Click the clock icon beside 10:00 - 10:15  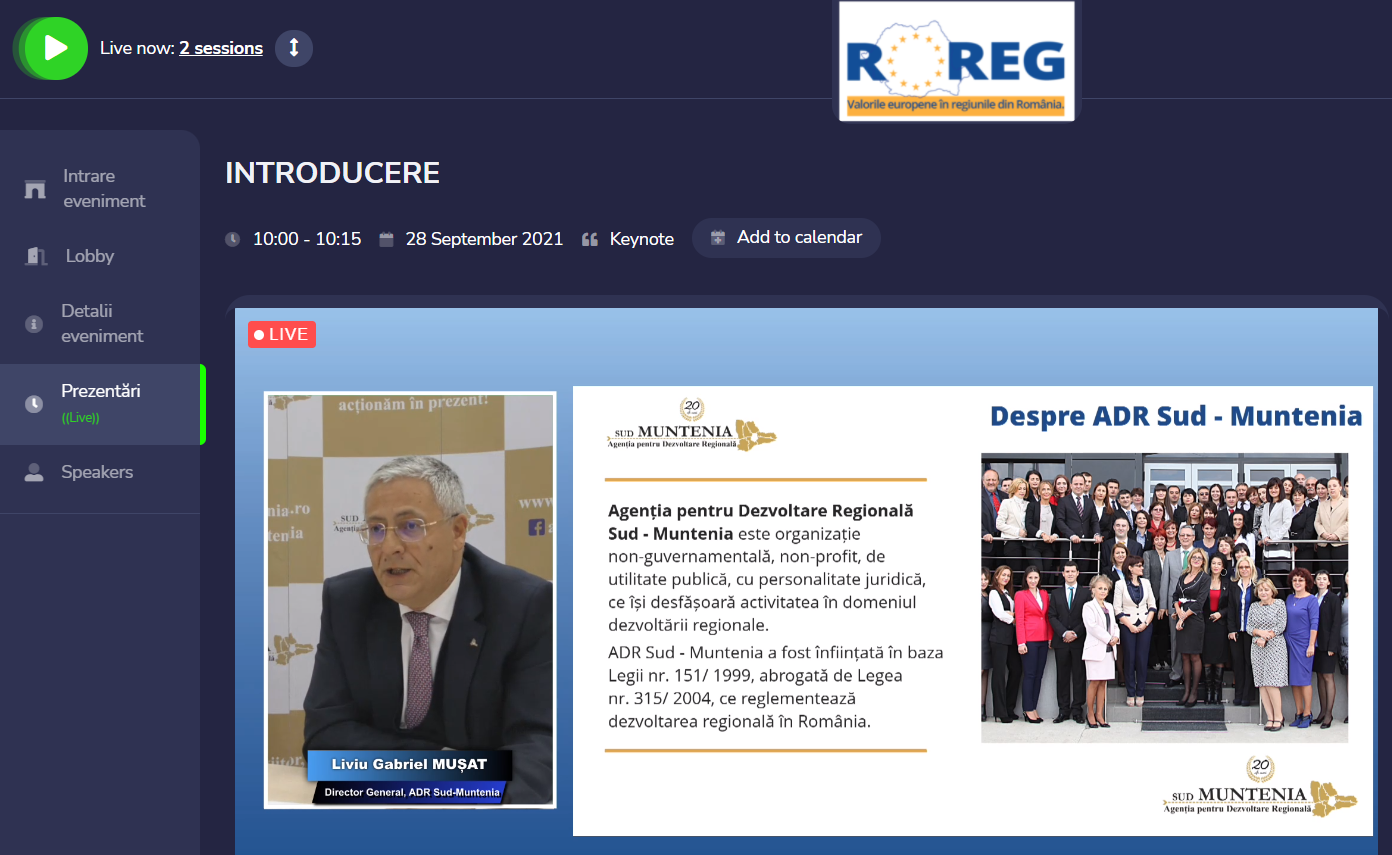(233, 239)
